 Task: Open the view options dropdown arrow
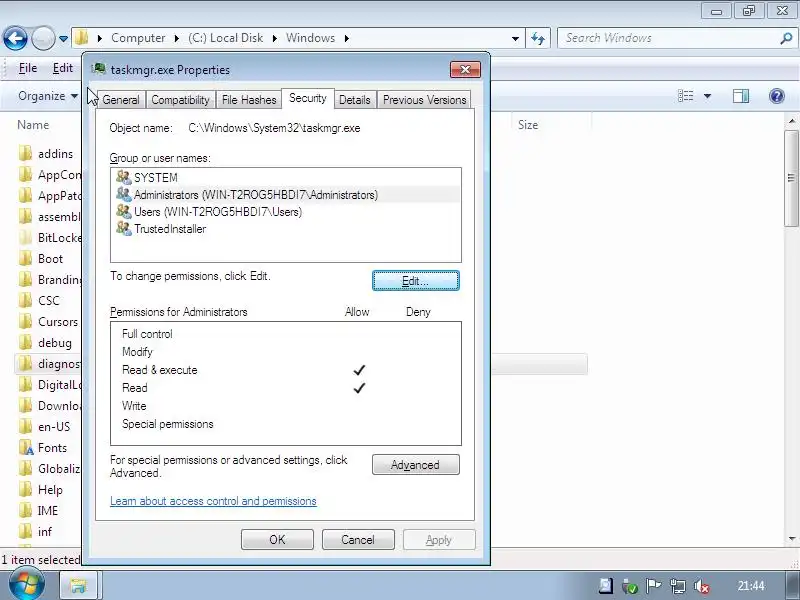(707, 96)
